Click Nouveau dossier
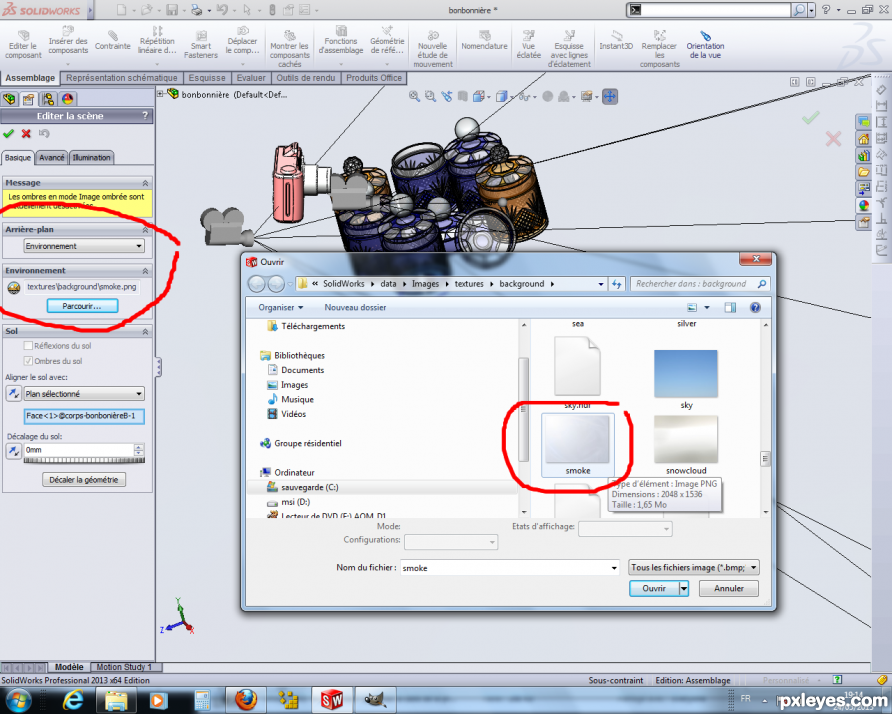This screenshot has width=892, height=714. (x=355, y=307)
